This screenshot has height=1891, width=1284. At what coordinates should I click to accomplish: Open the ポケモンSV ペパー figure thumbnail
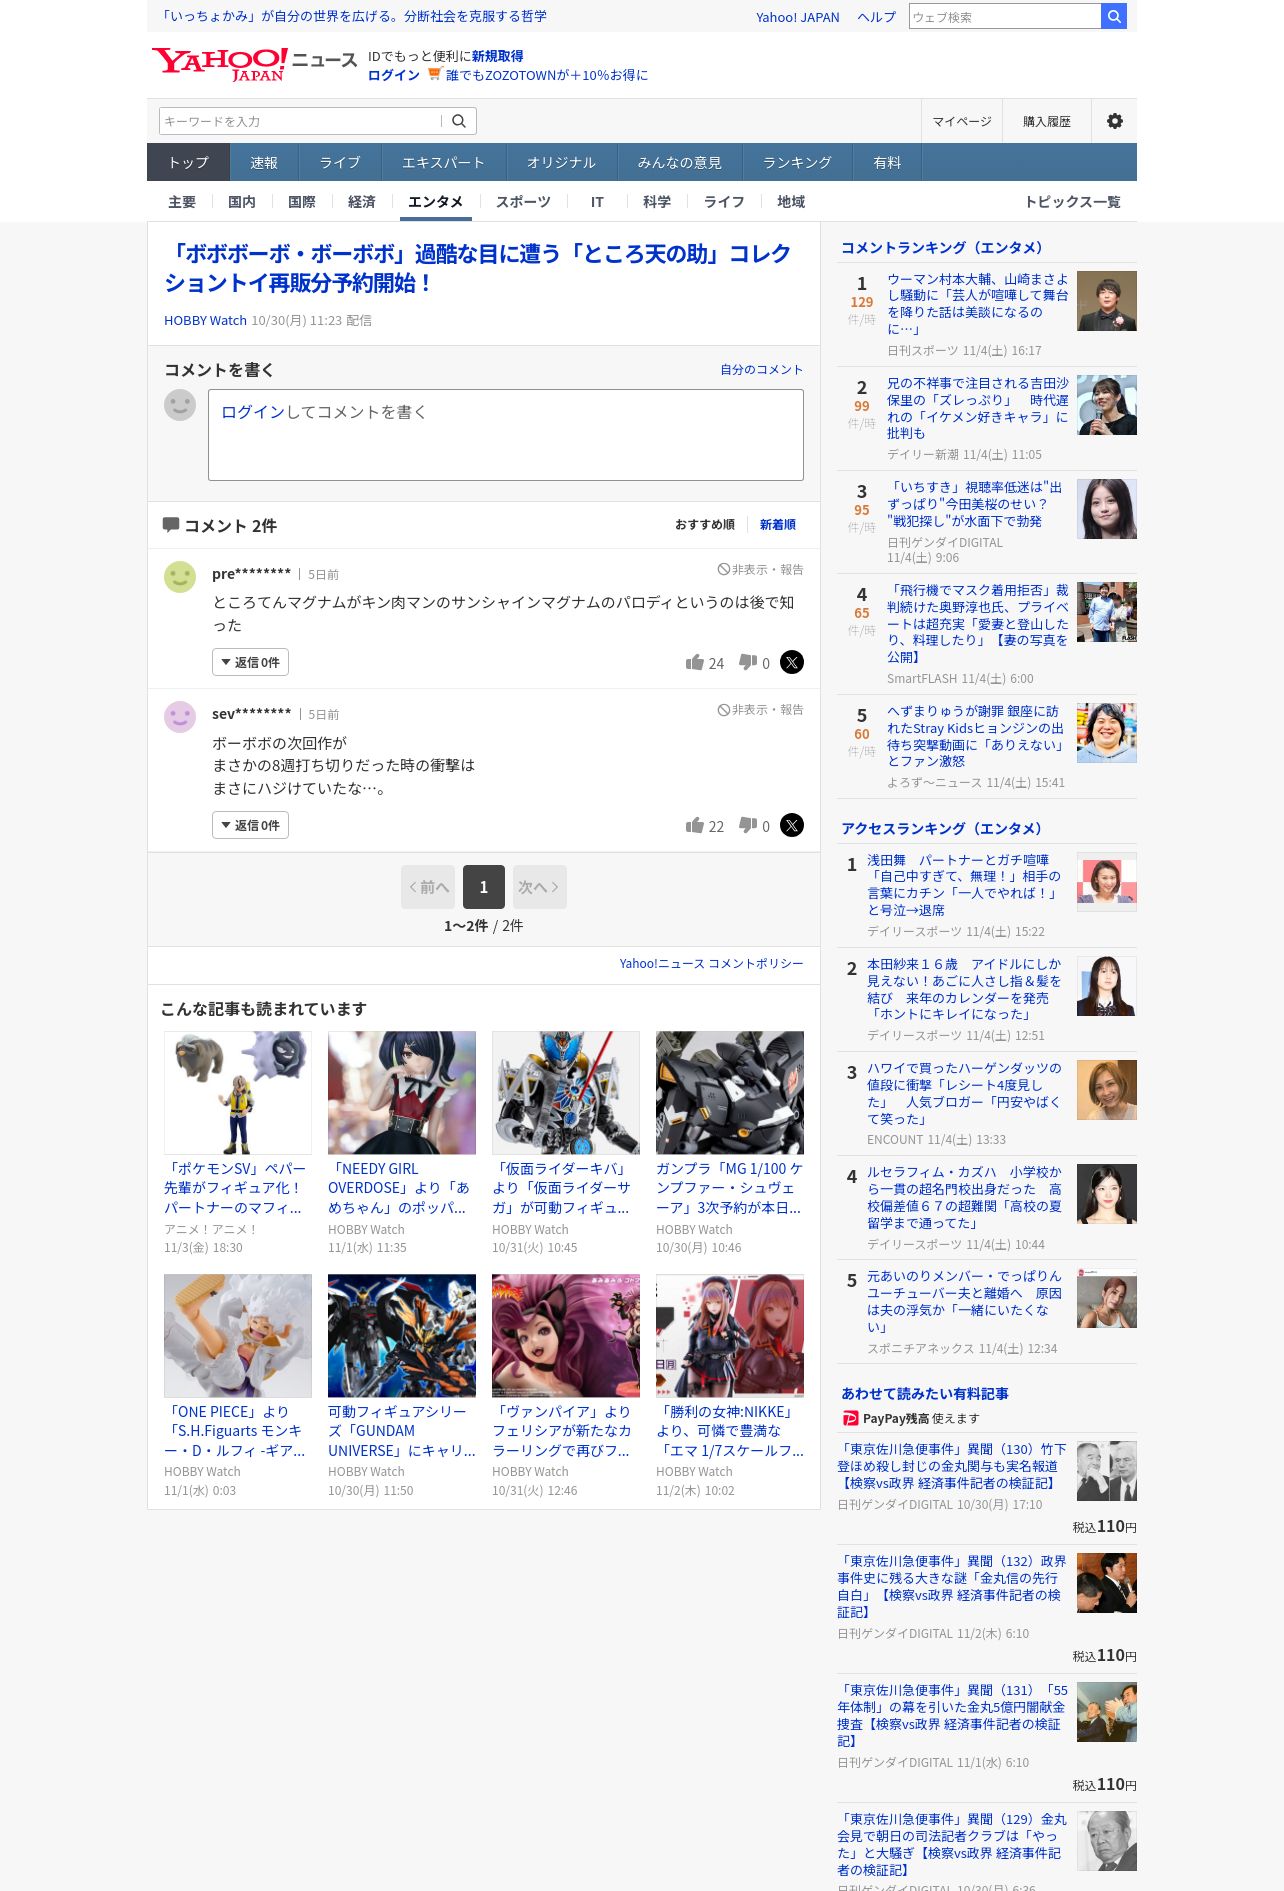pyautogui.click(x=238, y=1093)
